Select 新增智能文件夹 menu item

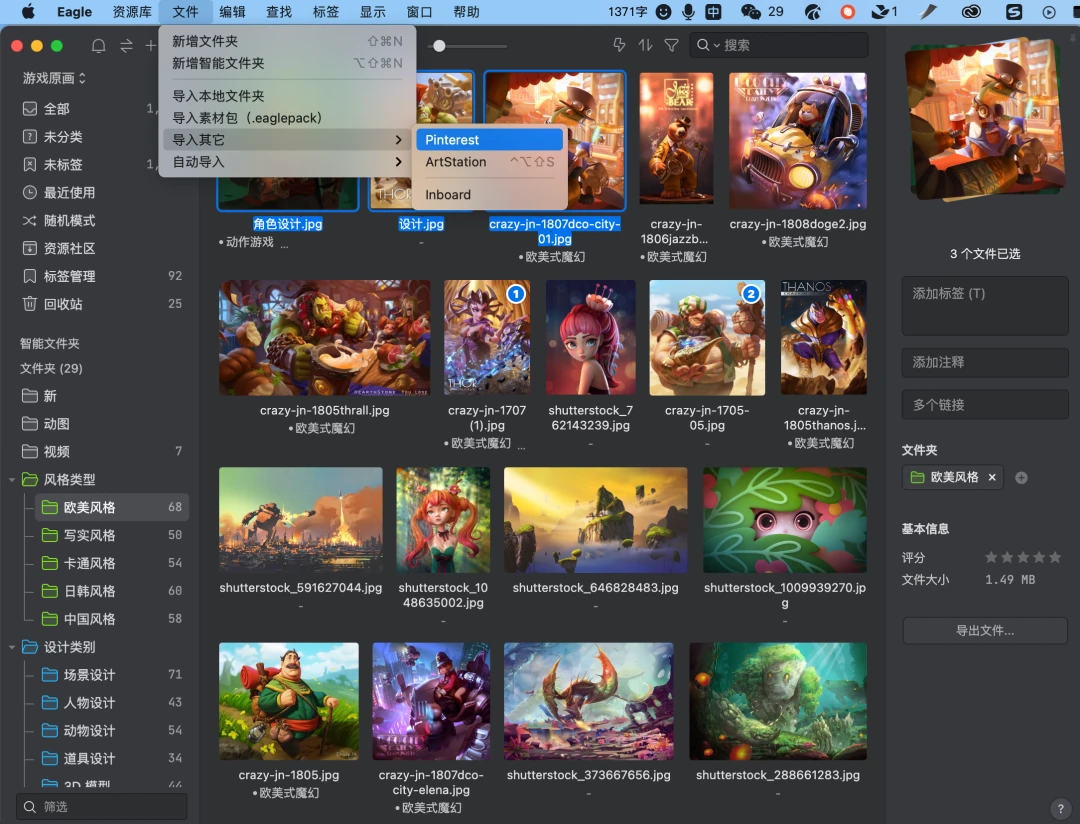pyautogui.click(x=287, y=63)
